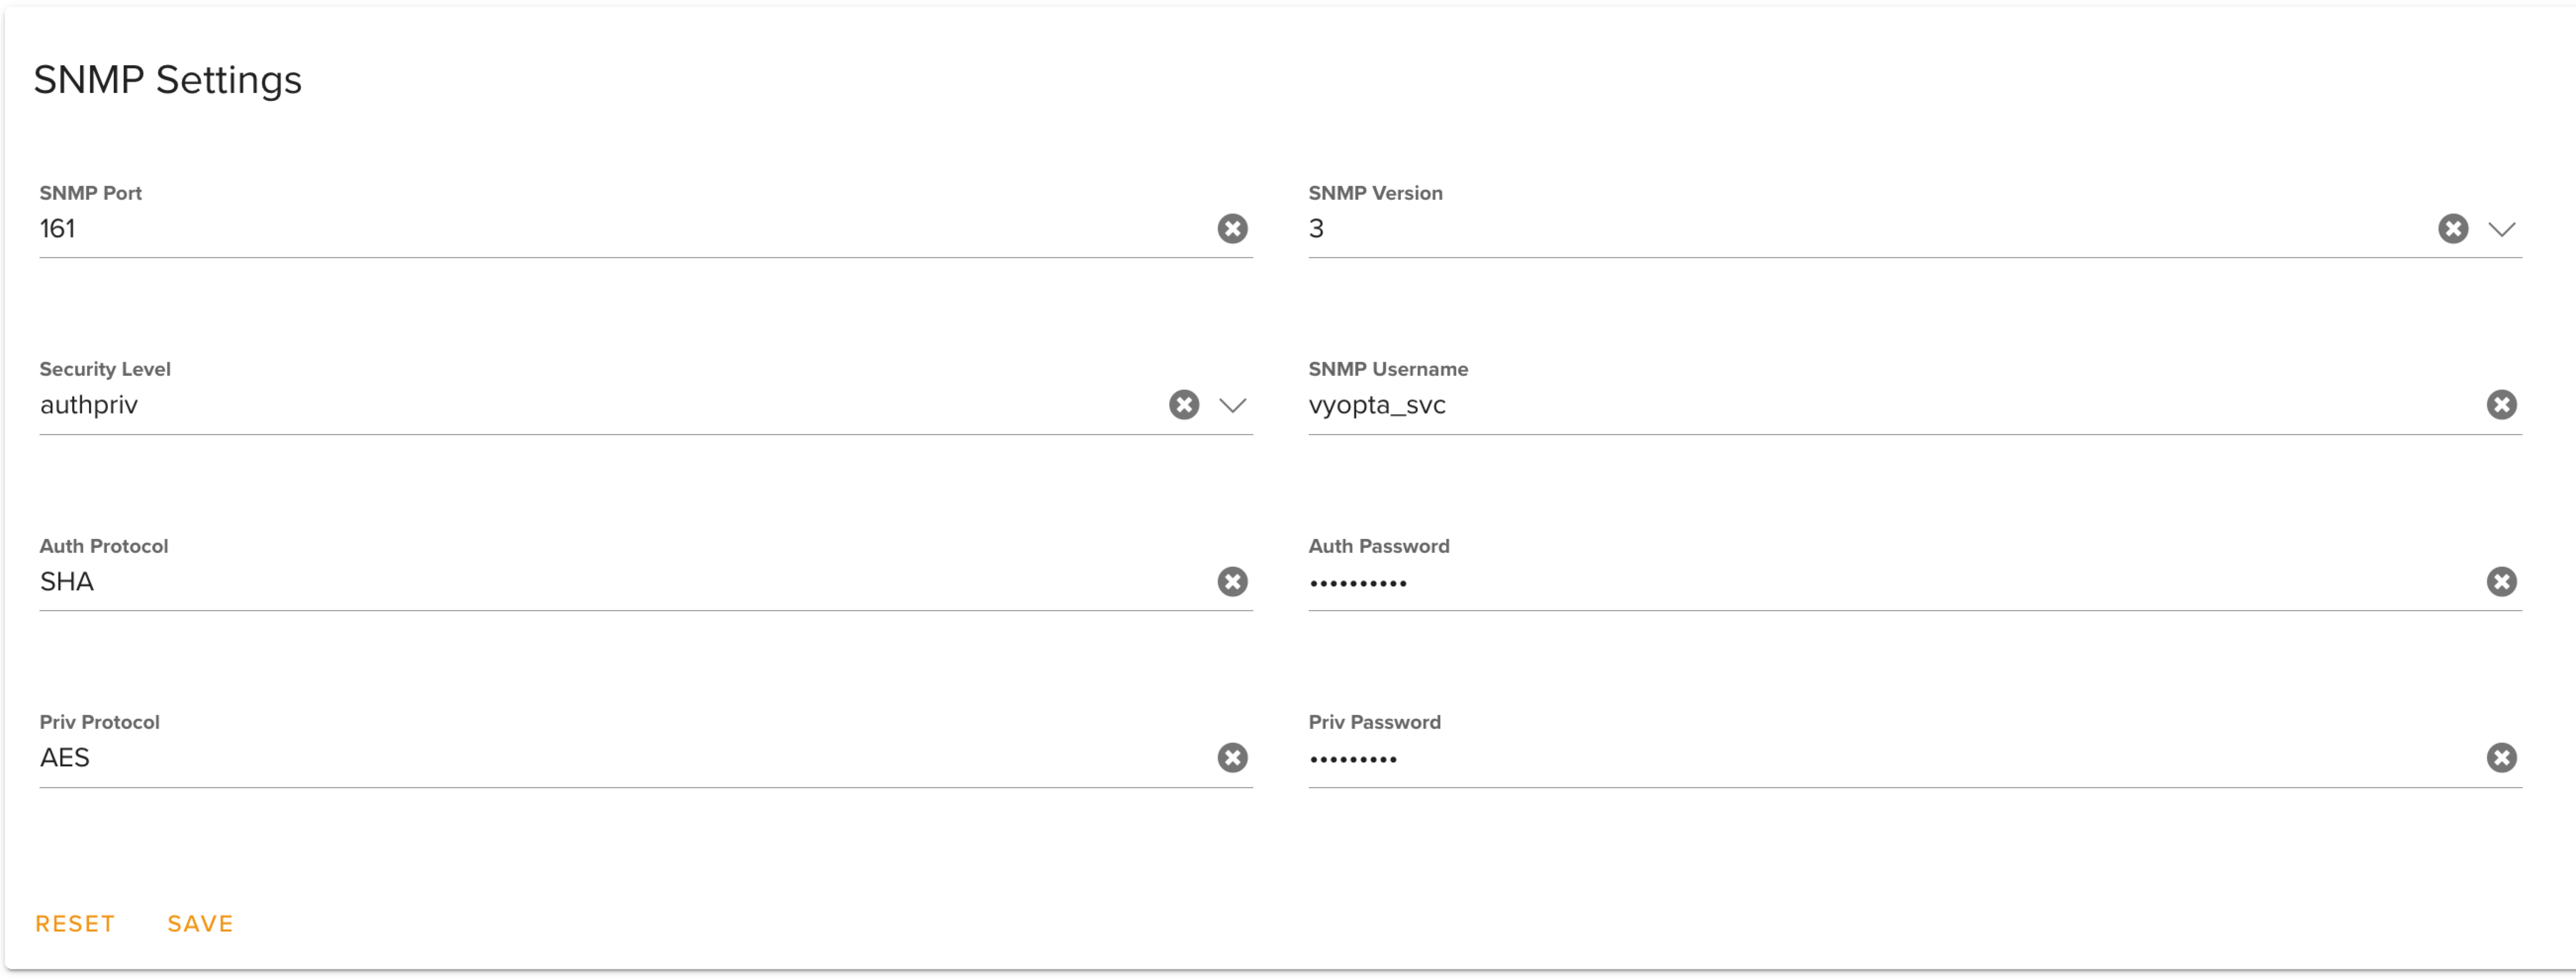Clear the Auth Password field
The image size is (2576, 979).
click(2501, 582)
